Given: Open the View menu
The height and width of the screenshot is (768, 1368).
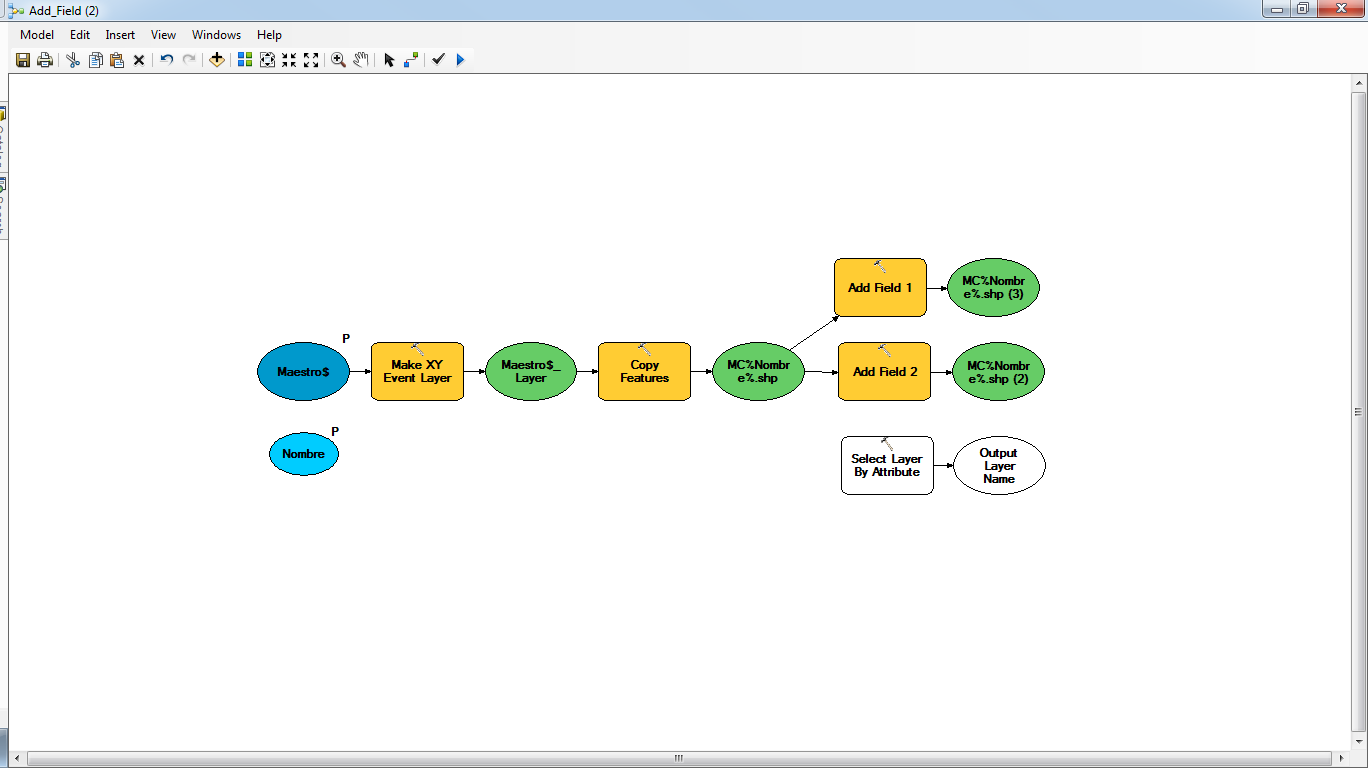Looking at the screenshot, I should point(164,35).
